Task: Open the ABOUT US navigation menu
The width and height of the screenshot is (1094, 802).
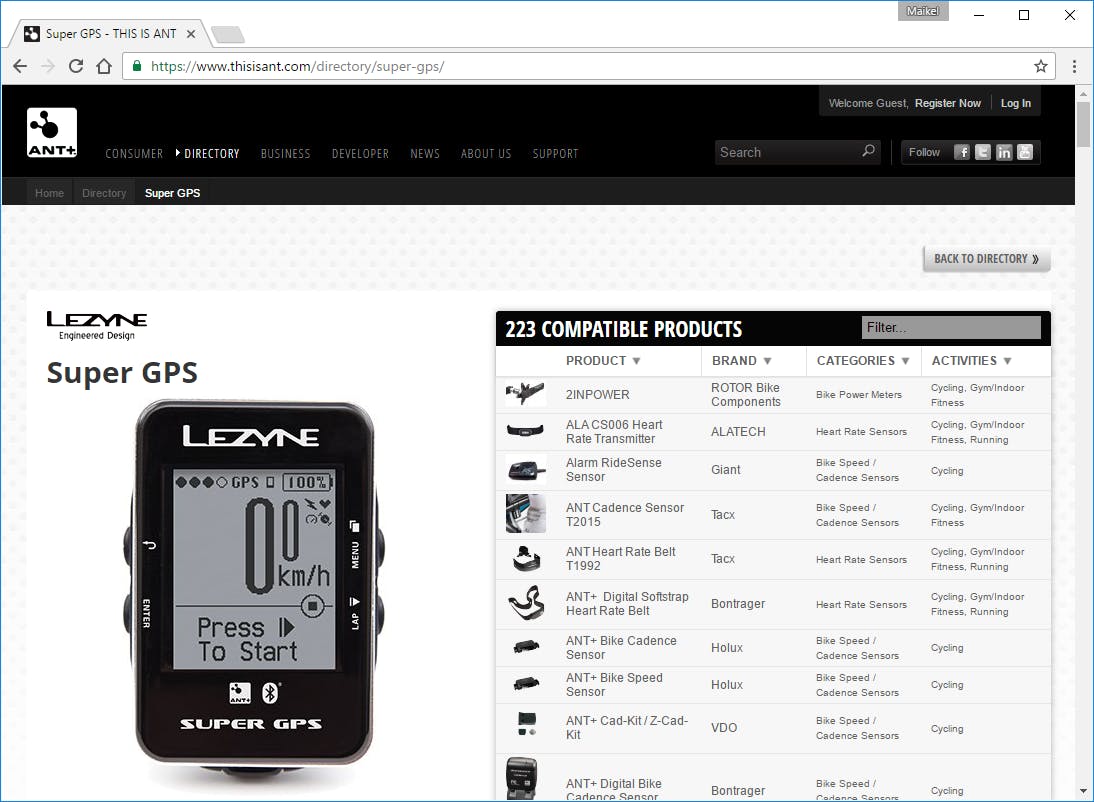Action: (x=486, y=154)
